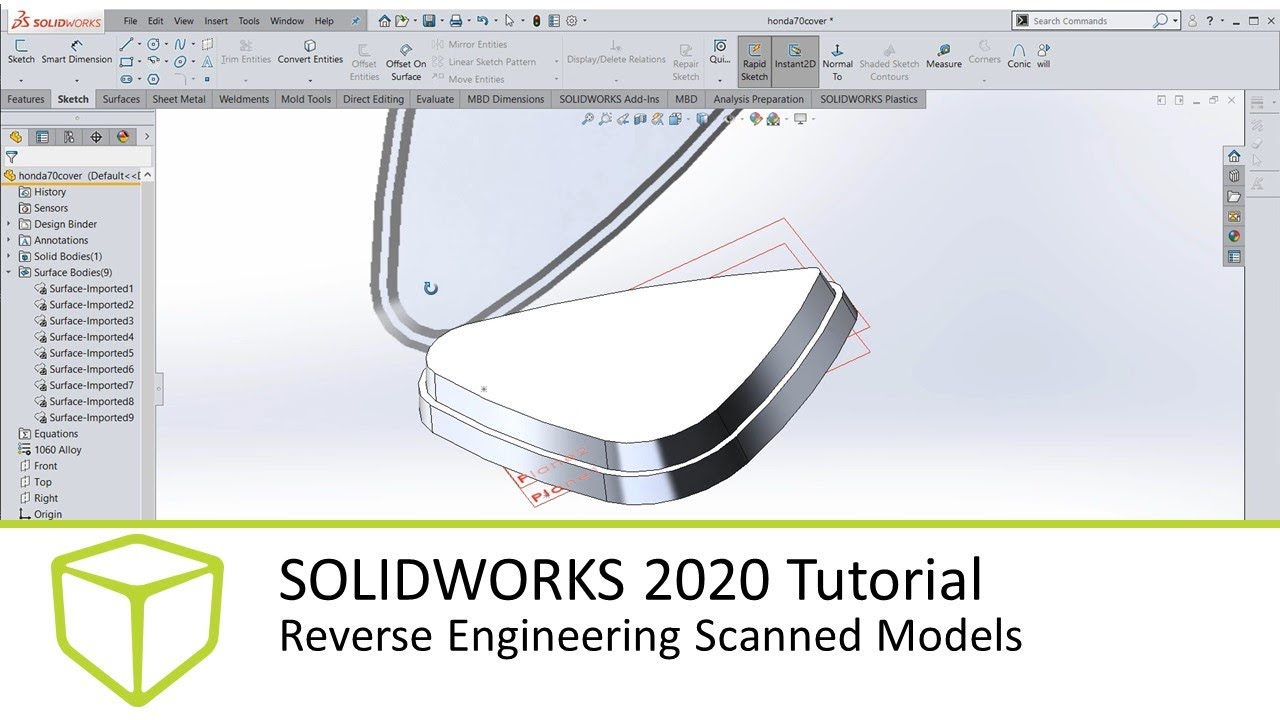Switch to the Features tab
Image resolution: width=1280 pixels, height=720 pixels.
point(26,99)
